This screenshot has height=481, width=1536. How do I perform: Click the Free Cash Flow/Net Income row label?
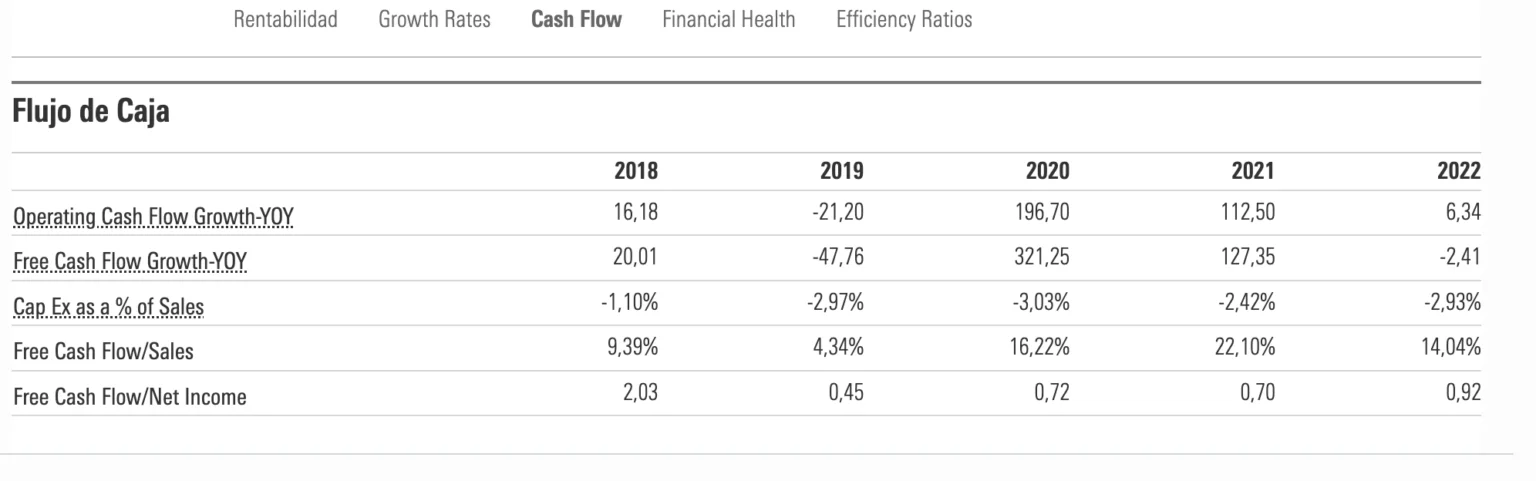pyautogui.click(x=129, y=397)
